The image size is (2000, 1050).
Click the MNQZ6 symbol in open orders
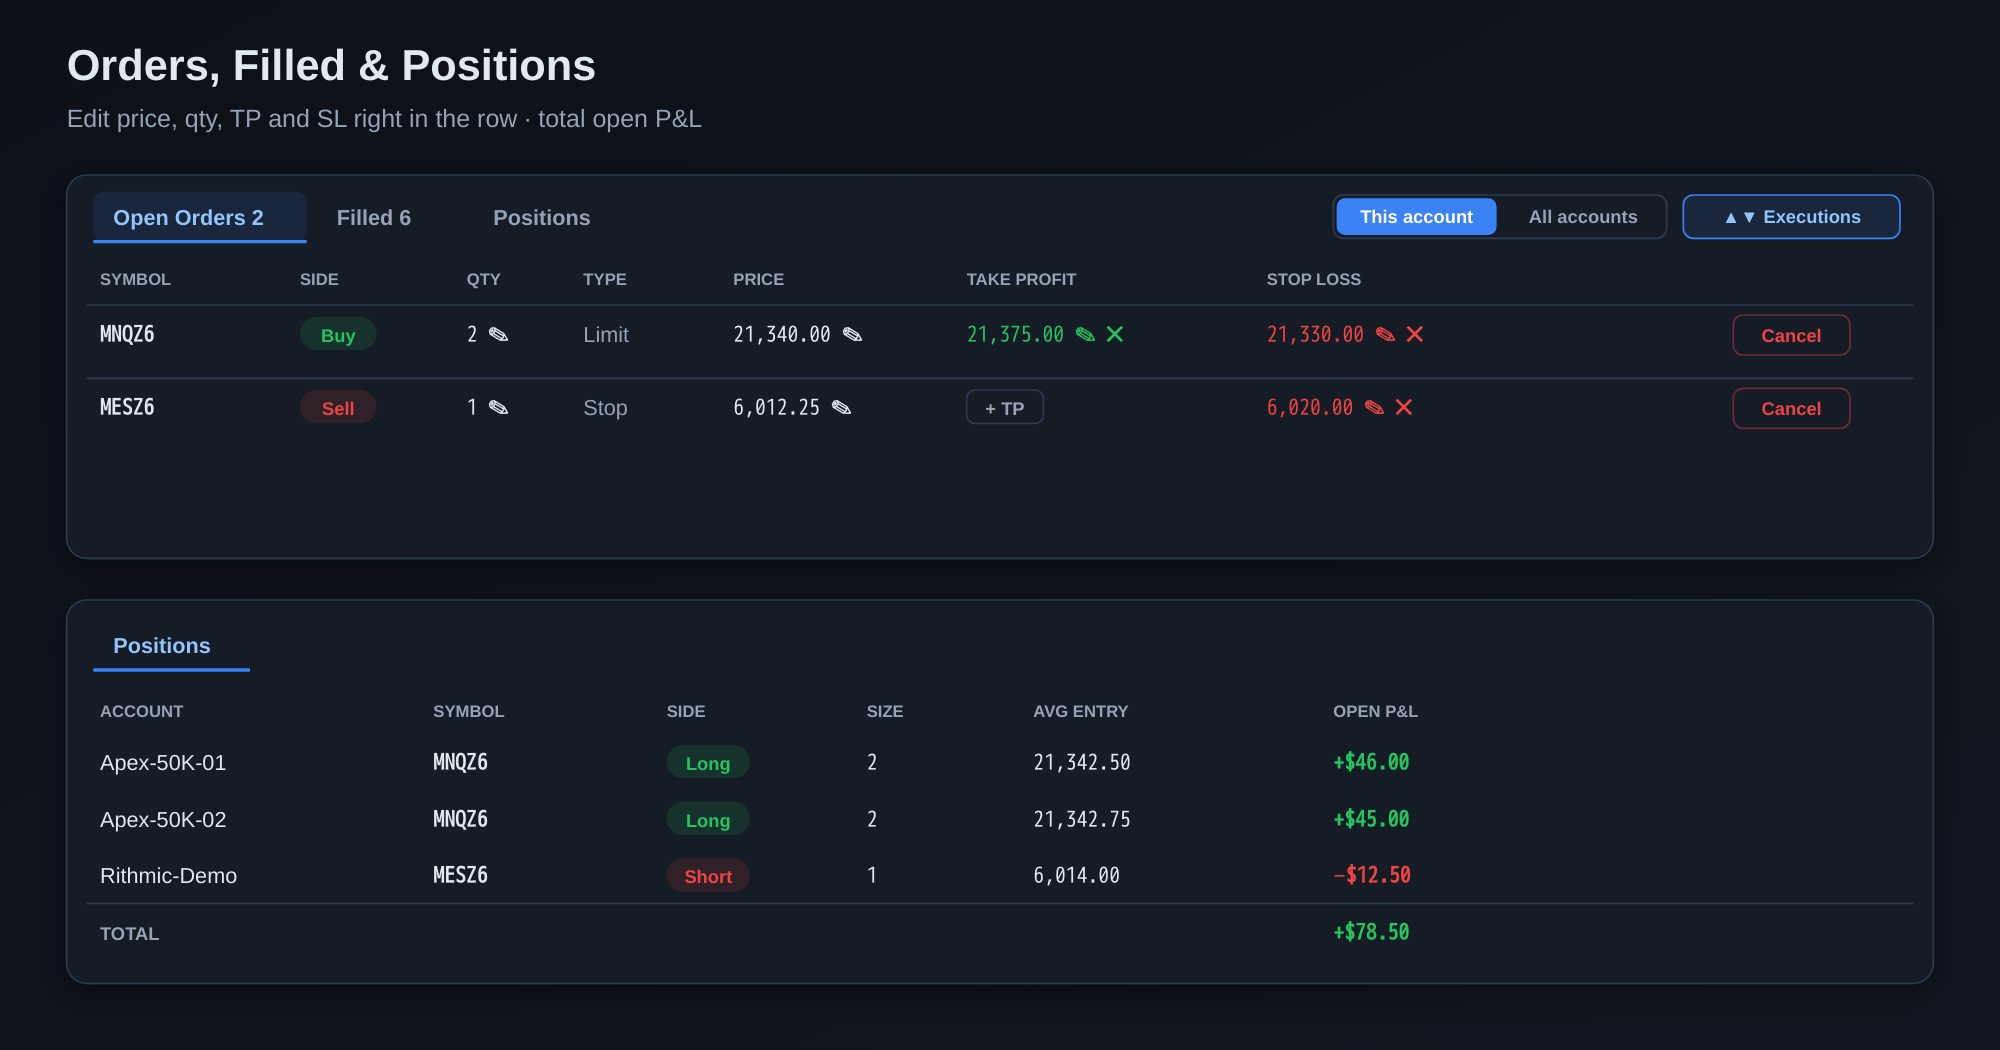(x=127, y=335)
